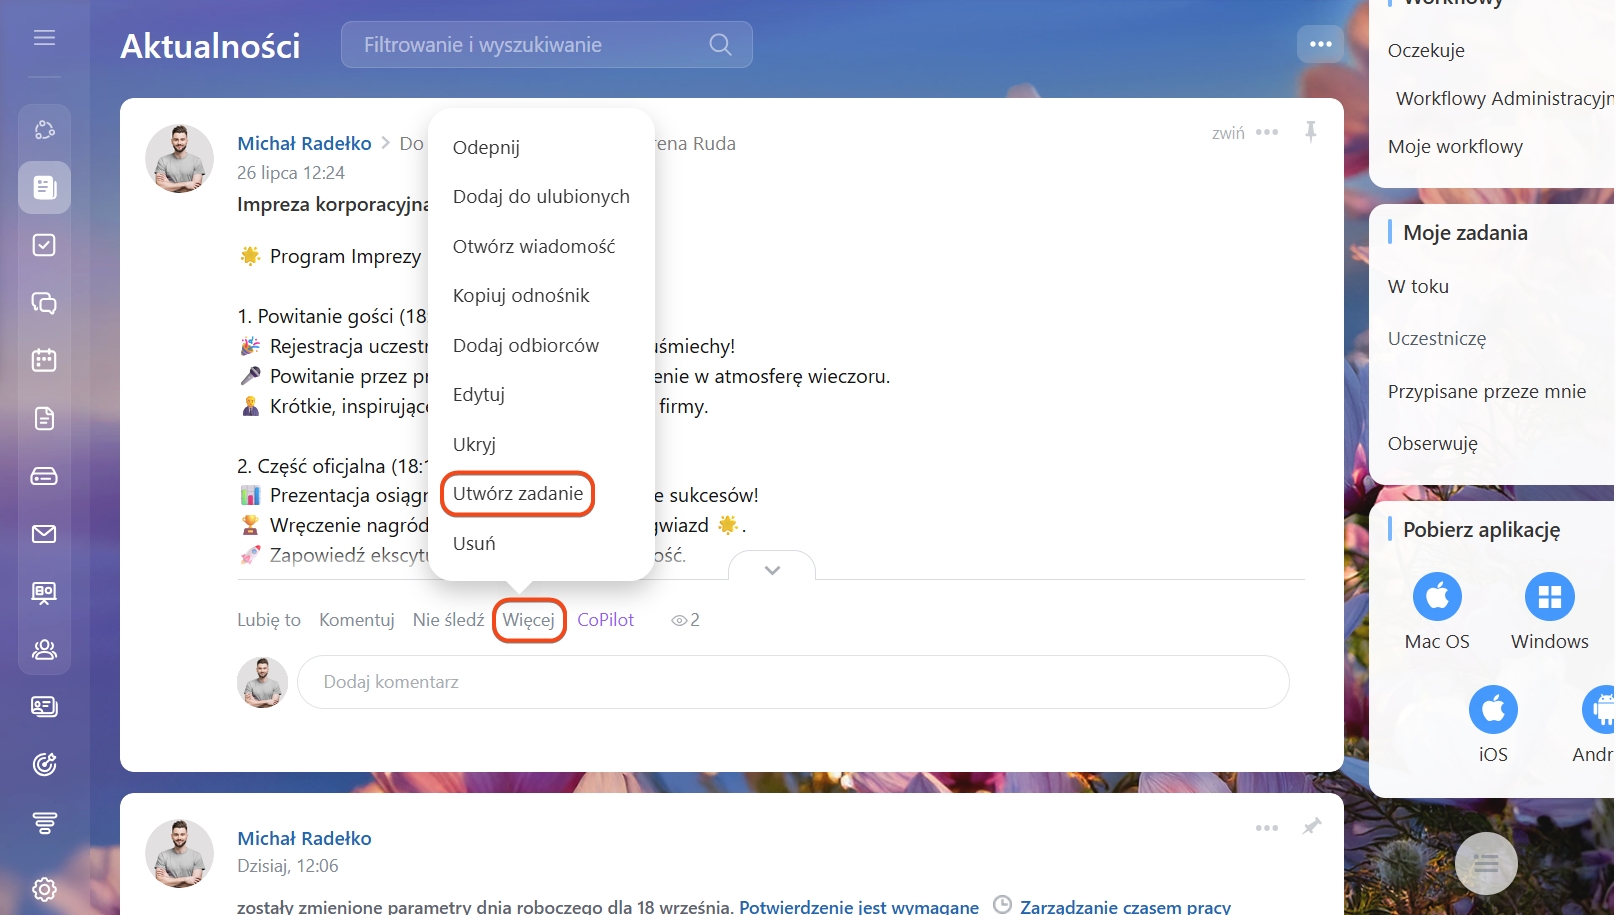Click the Windows app download icon
Image resolution: width=1616 pixels, height=915 pixels.
click(1549, 597)
